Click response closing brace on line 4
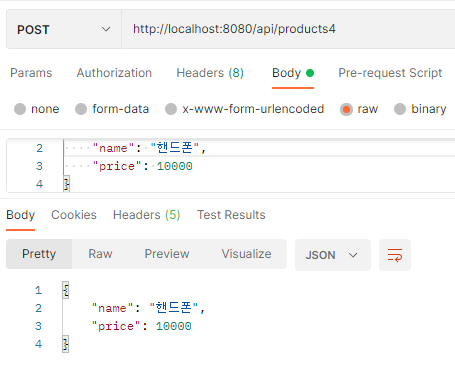The width and height of the screenshot is (455, 365). pyautogui.click(x=66, y=344)
